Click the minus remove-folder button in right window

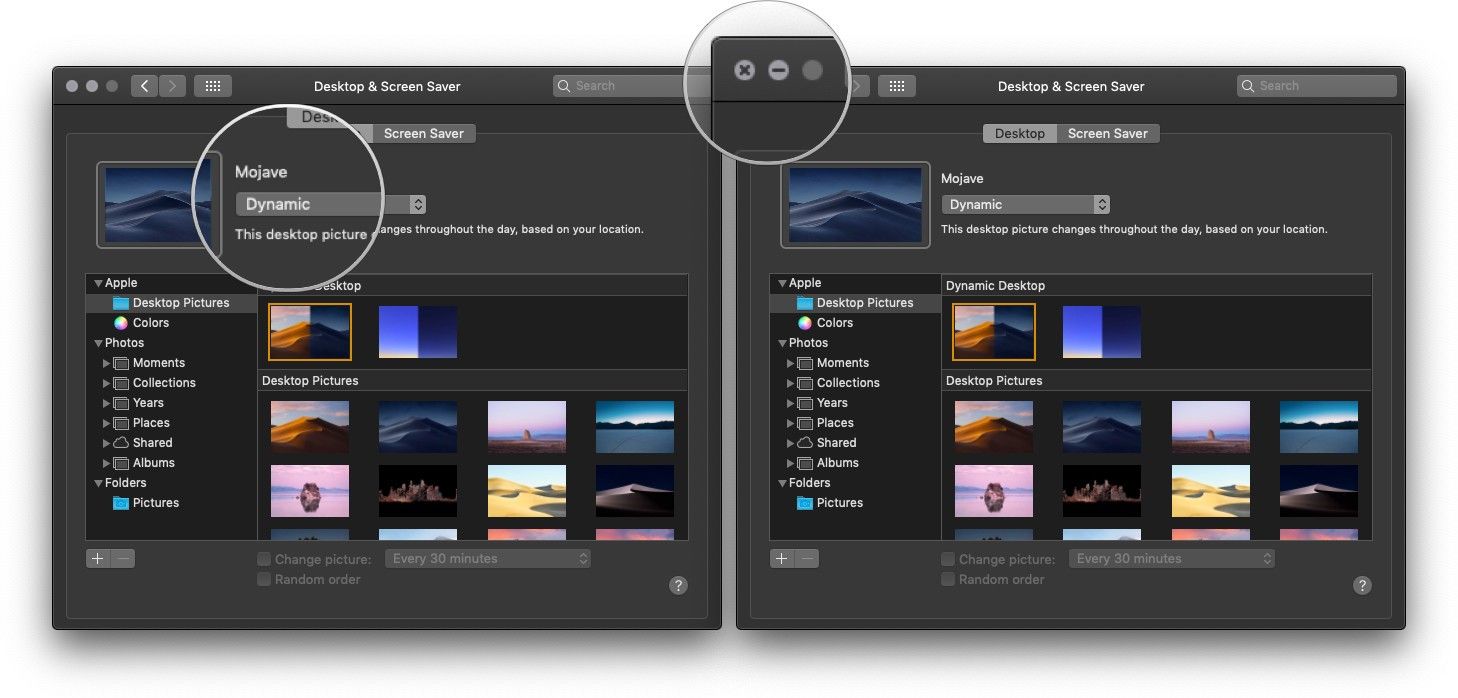808,559
